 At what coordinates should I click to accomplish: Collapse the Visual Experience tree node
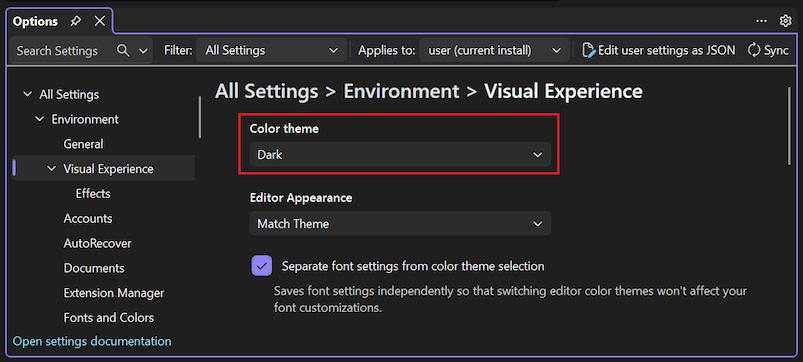[x=51, y=169]
